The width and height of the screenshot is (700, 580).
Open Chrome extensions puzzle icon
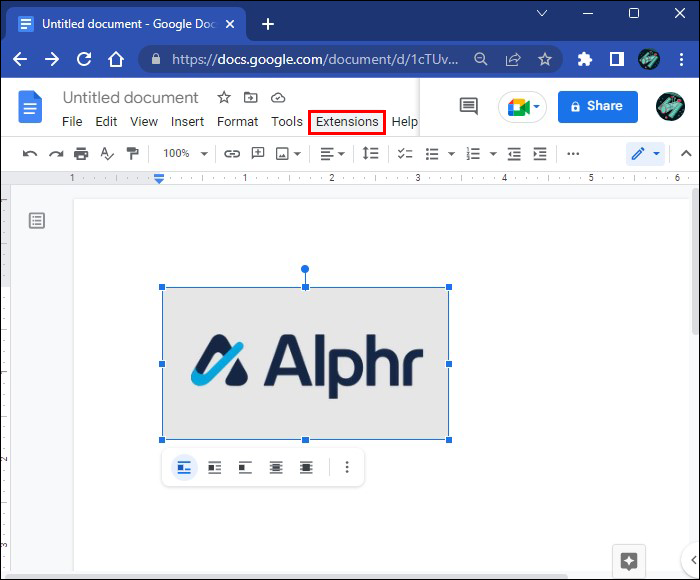(584, 59)
